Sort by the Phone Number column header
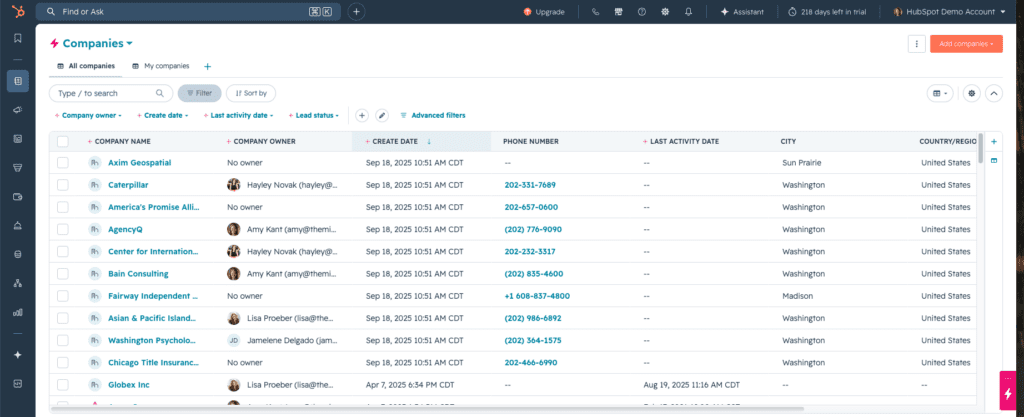This screenshot has height=417, width=1024. (x=530, y=142)
